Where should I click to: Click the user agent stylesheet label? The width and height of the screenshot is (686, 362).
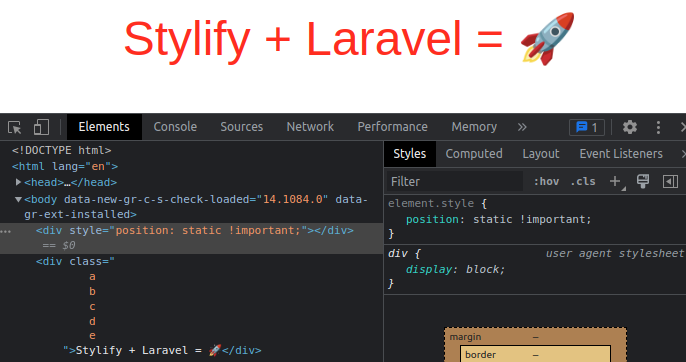(x=614, y=253)
